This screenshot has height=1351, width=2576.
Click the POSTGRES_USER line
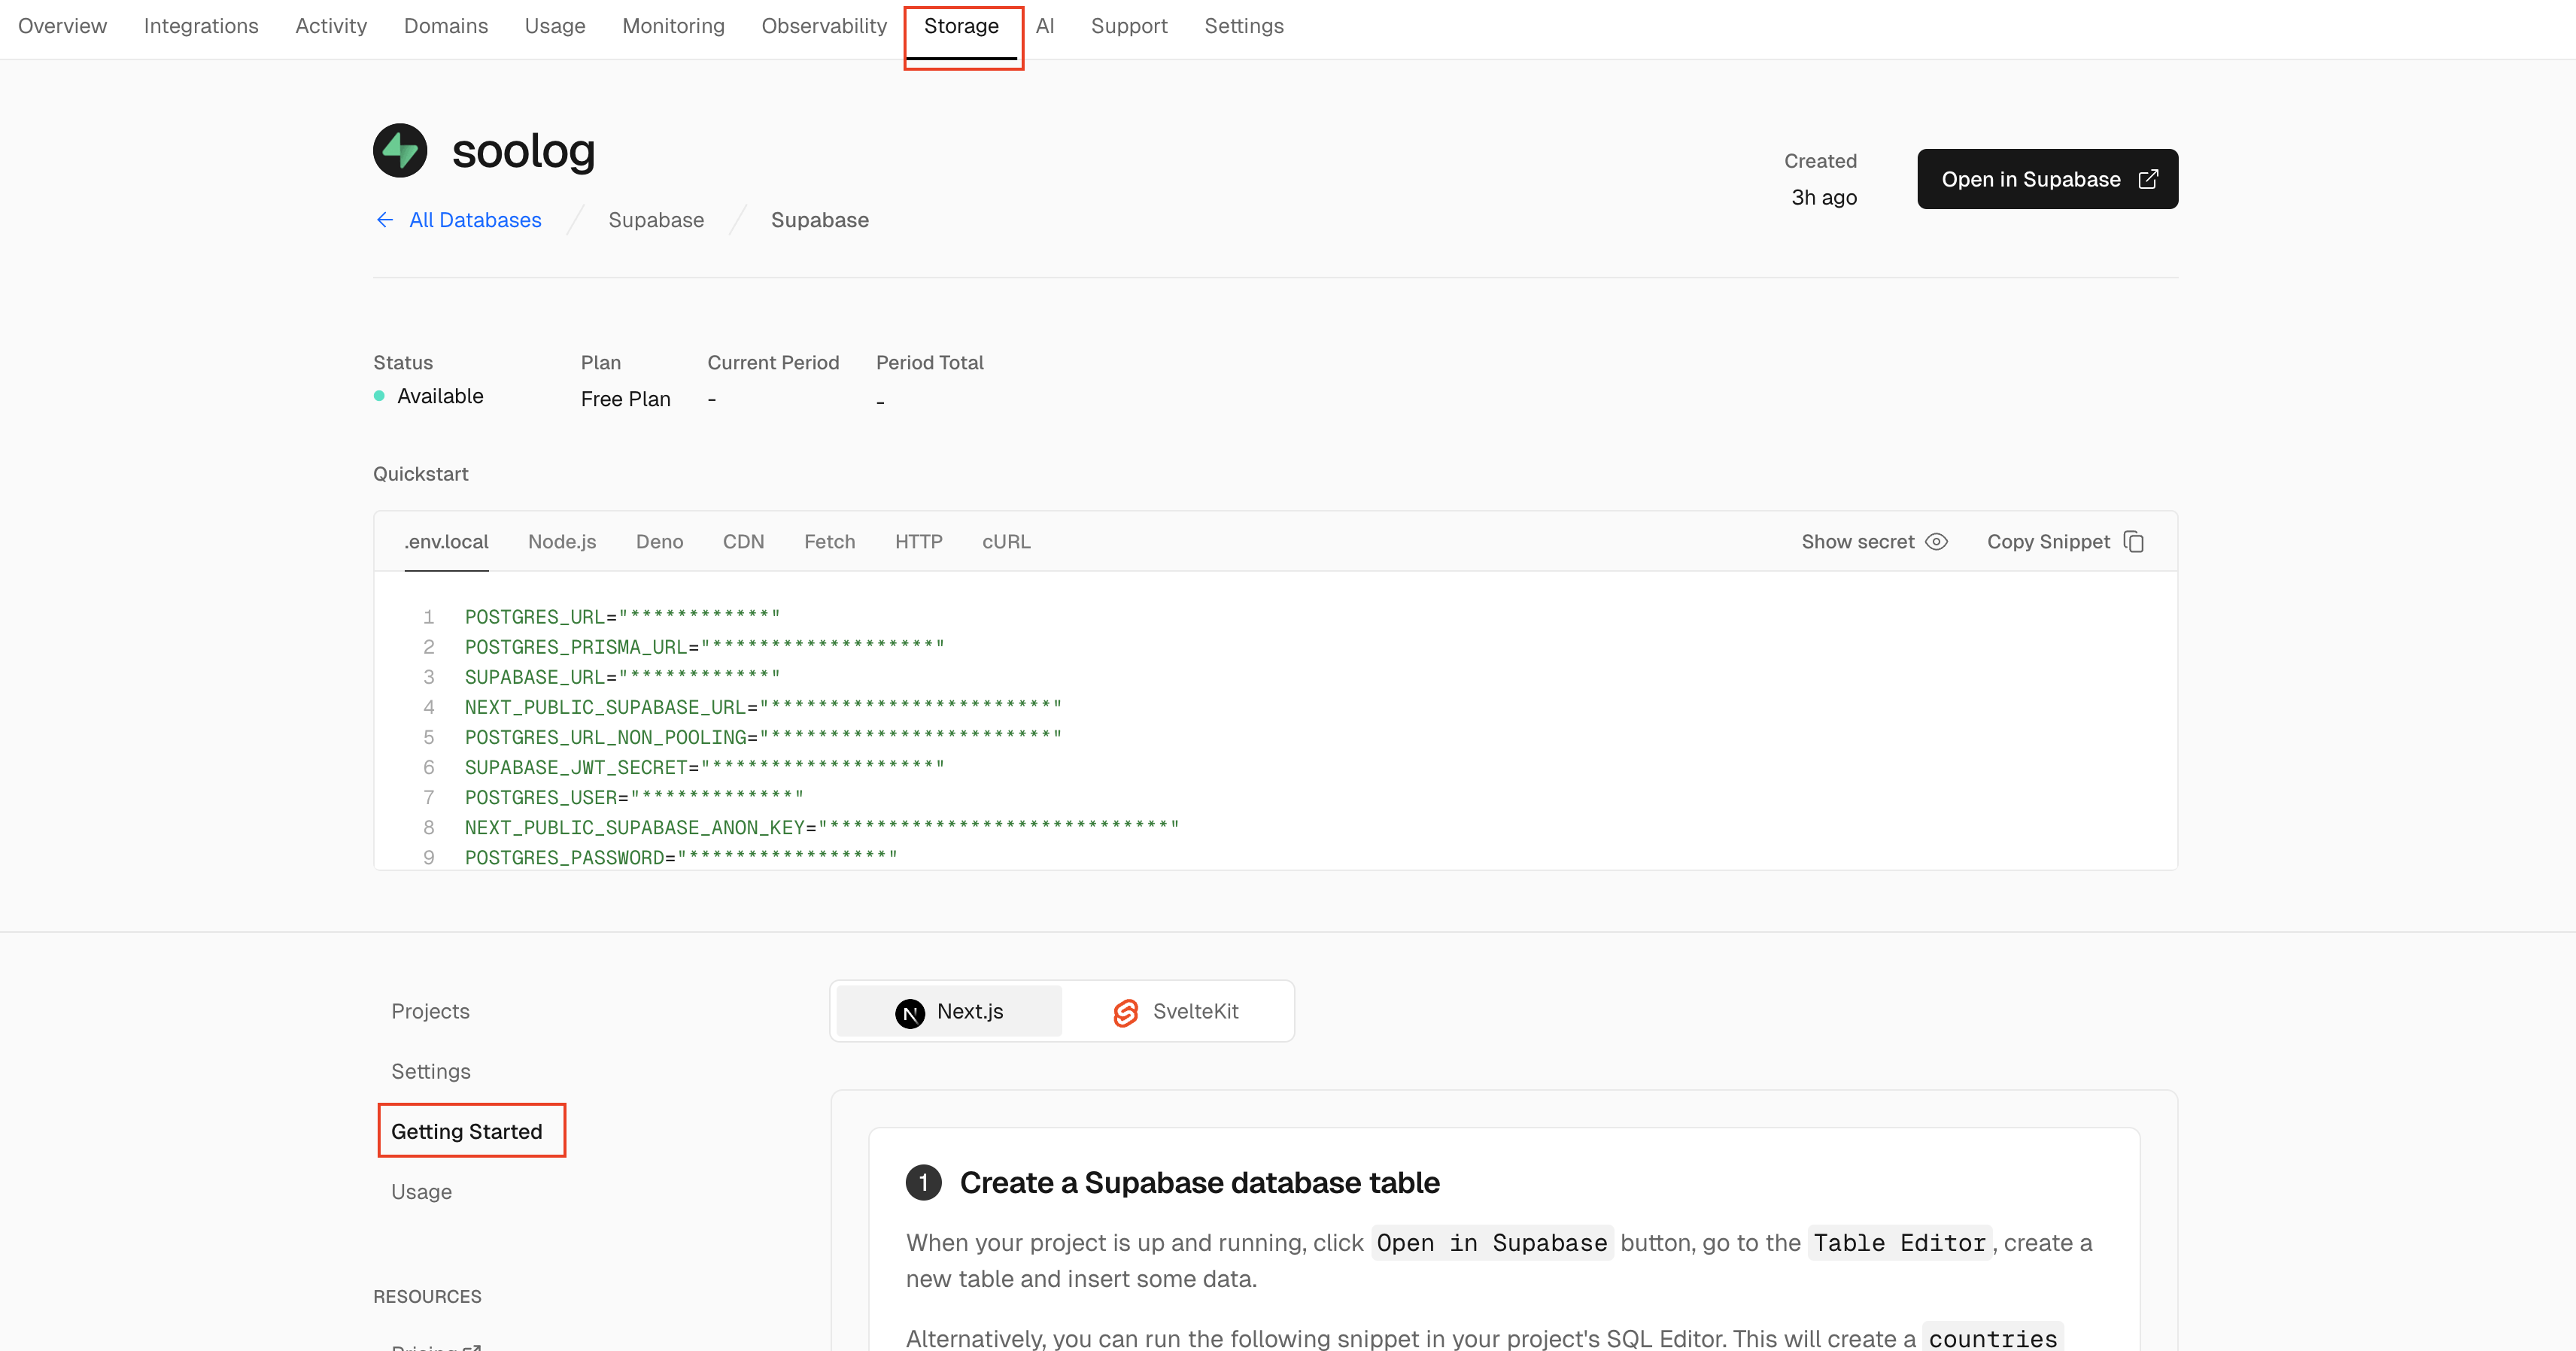(x=634, y=797)
